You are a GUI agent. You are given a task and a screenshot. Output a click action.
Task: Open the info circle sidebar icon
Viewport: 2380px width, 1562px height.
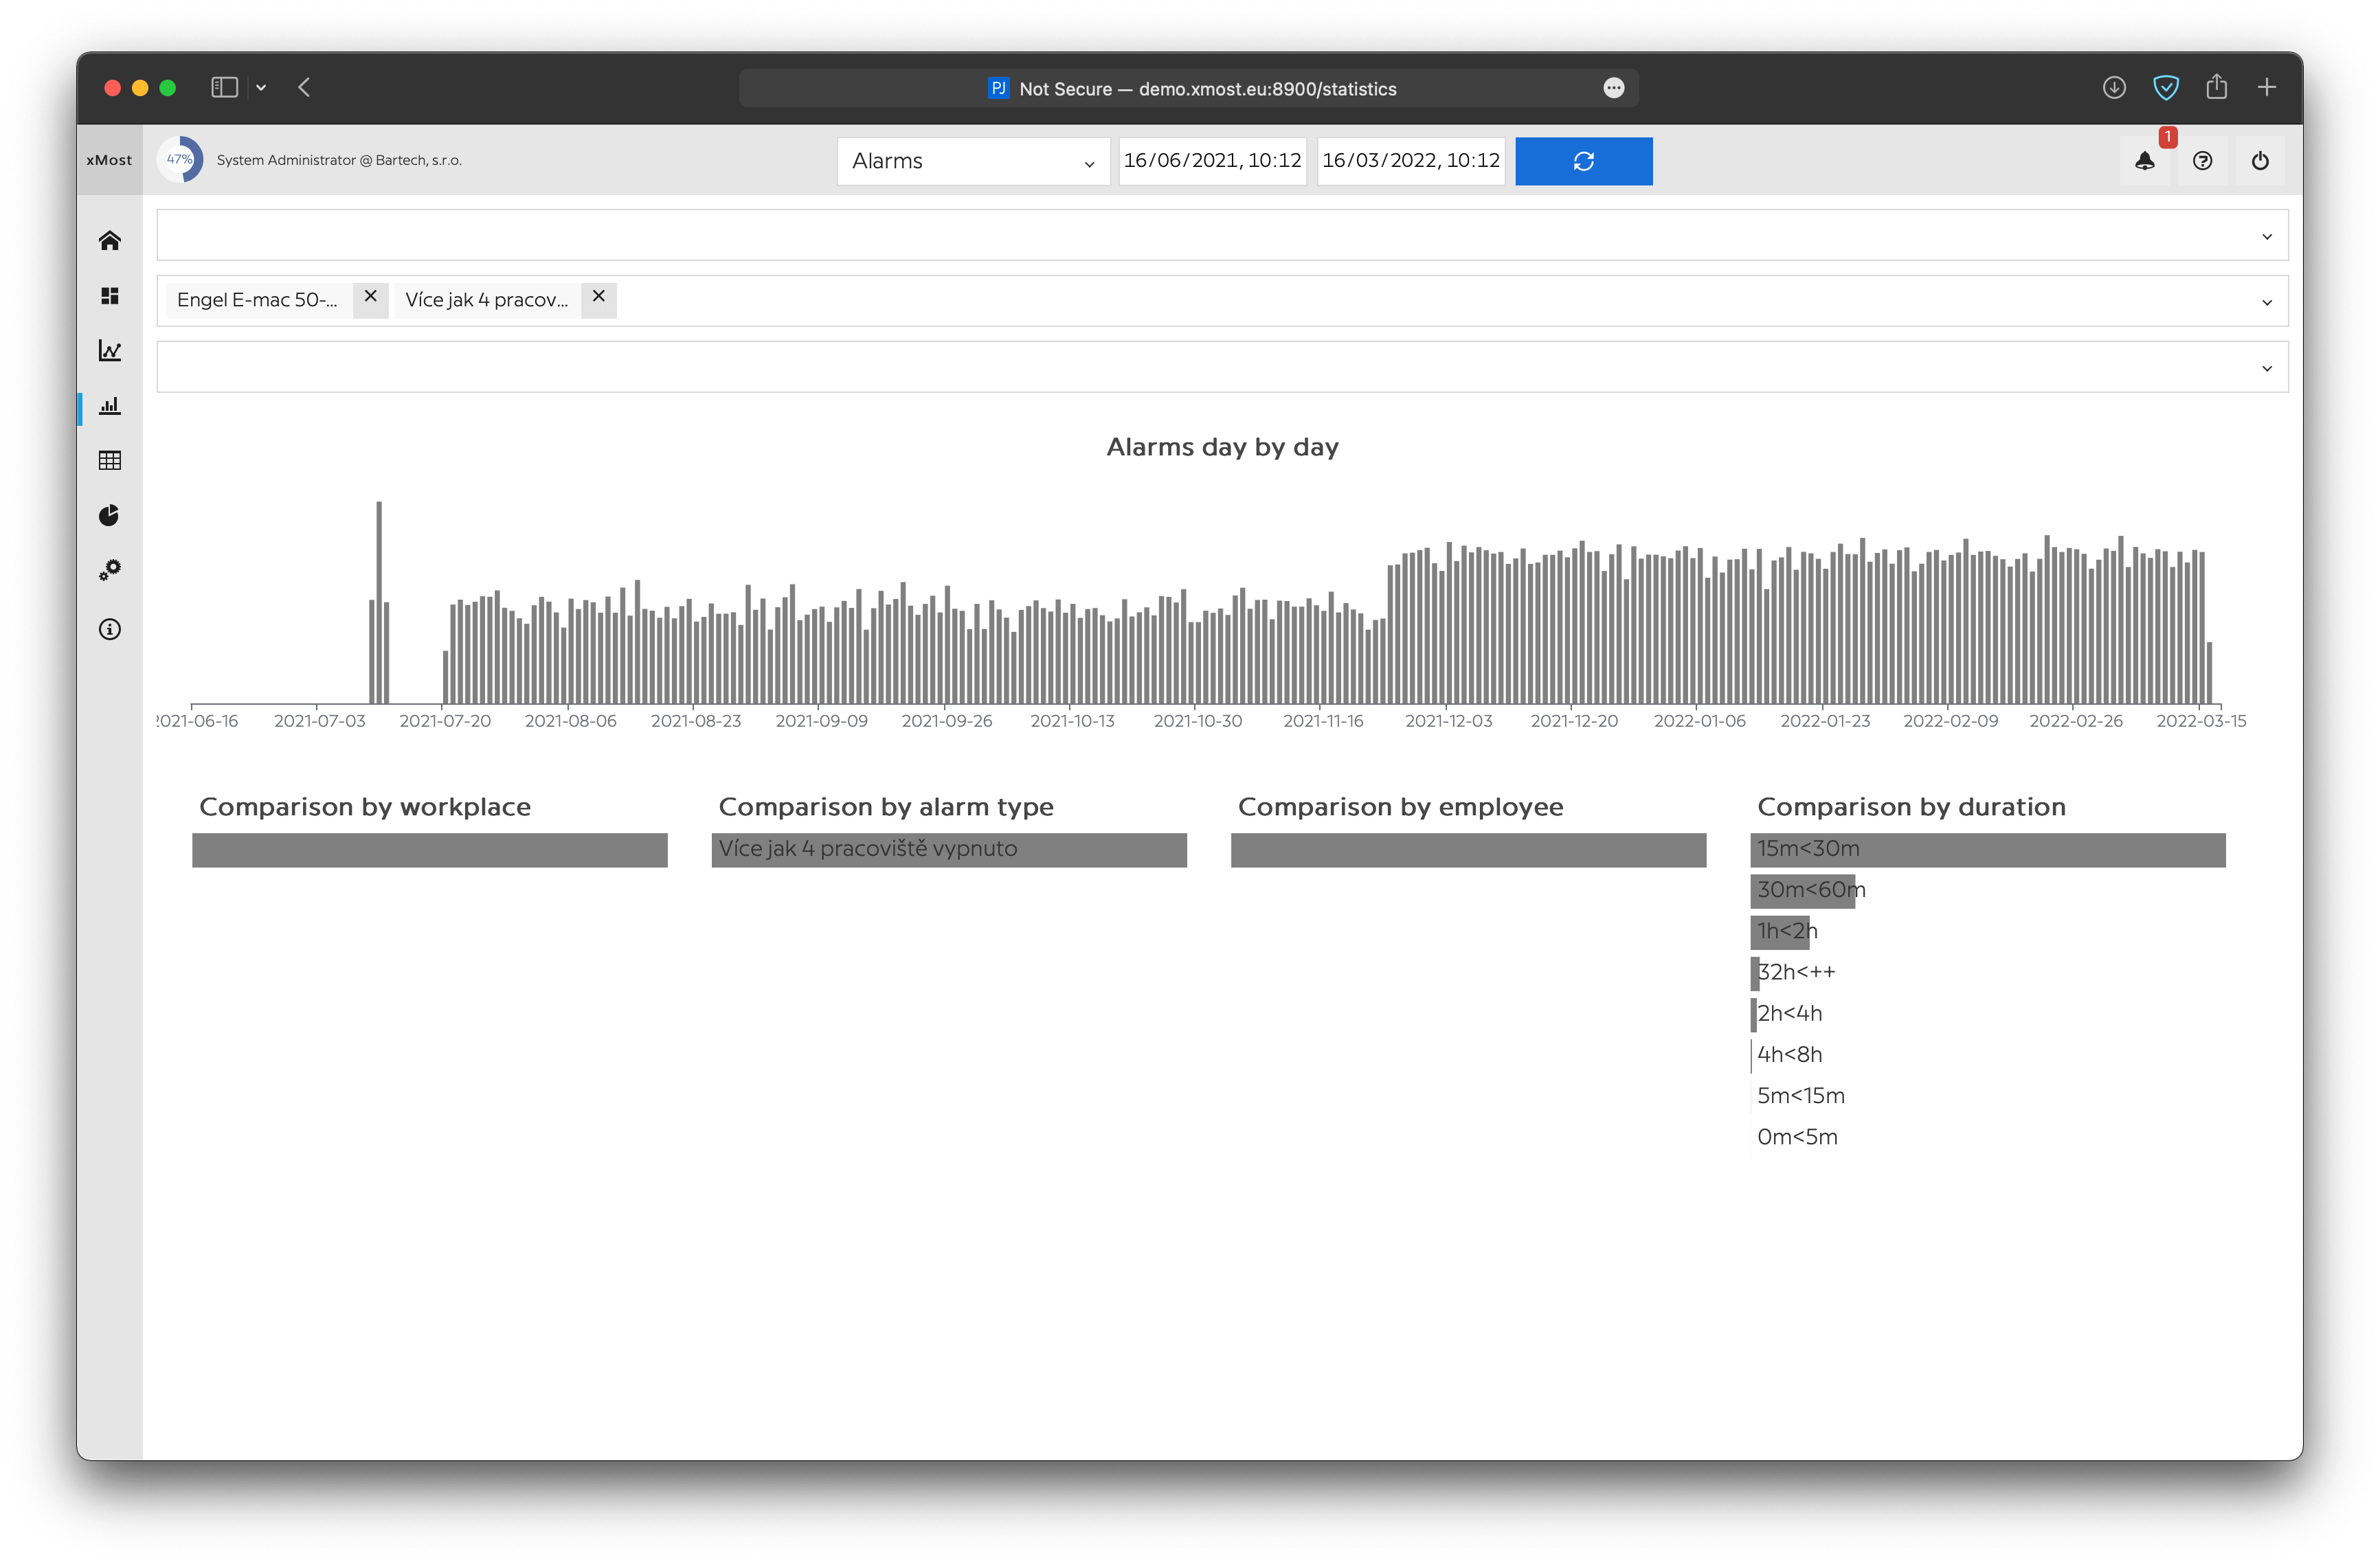[x=110, y=629]
